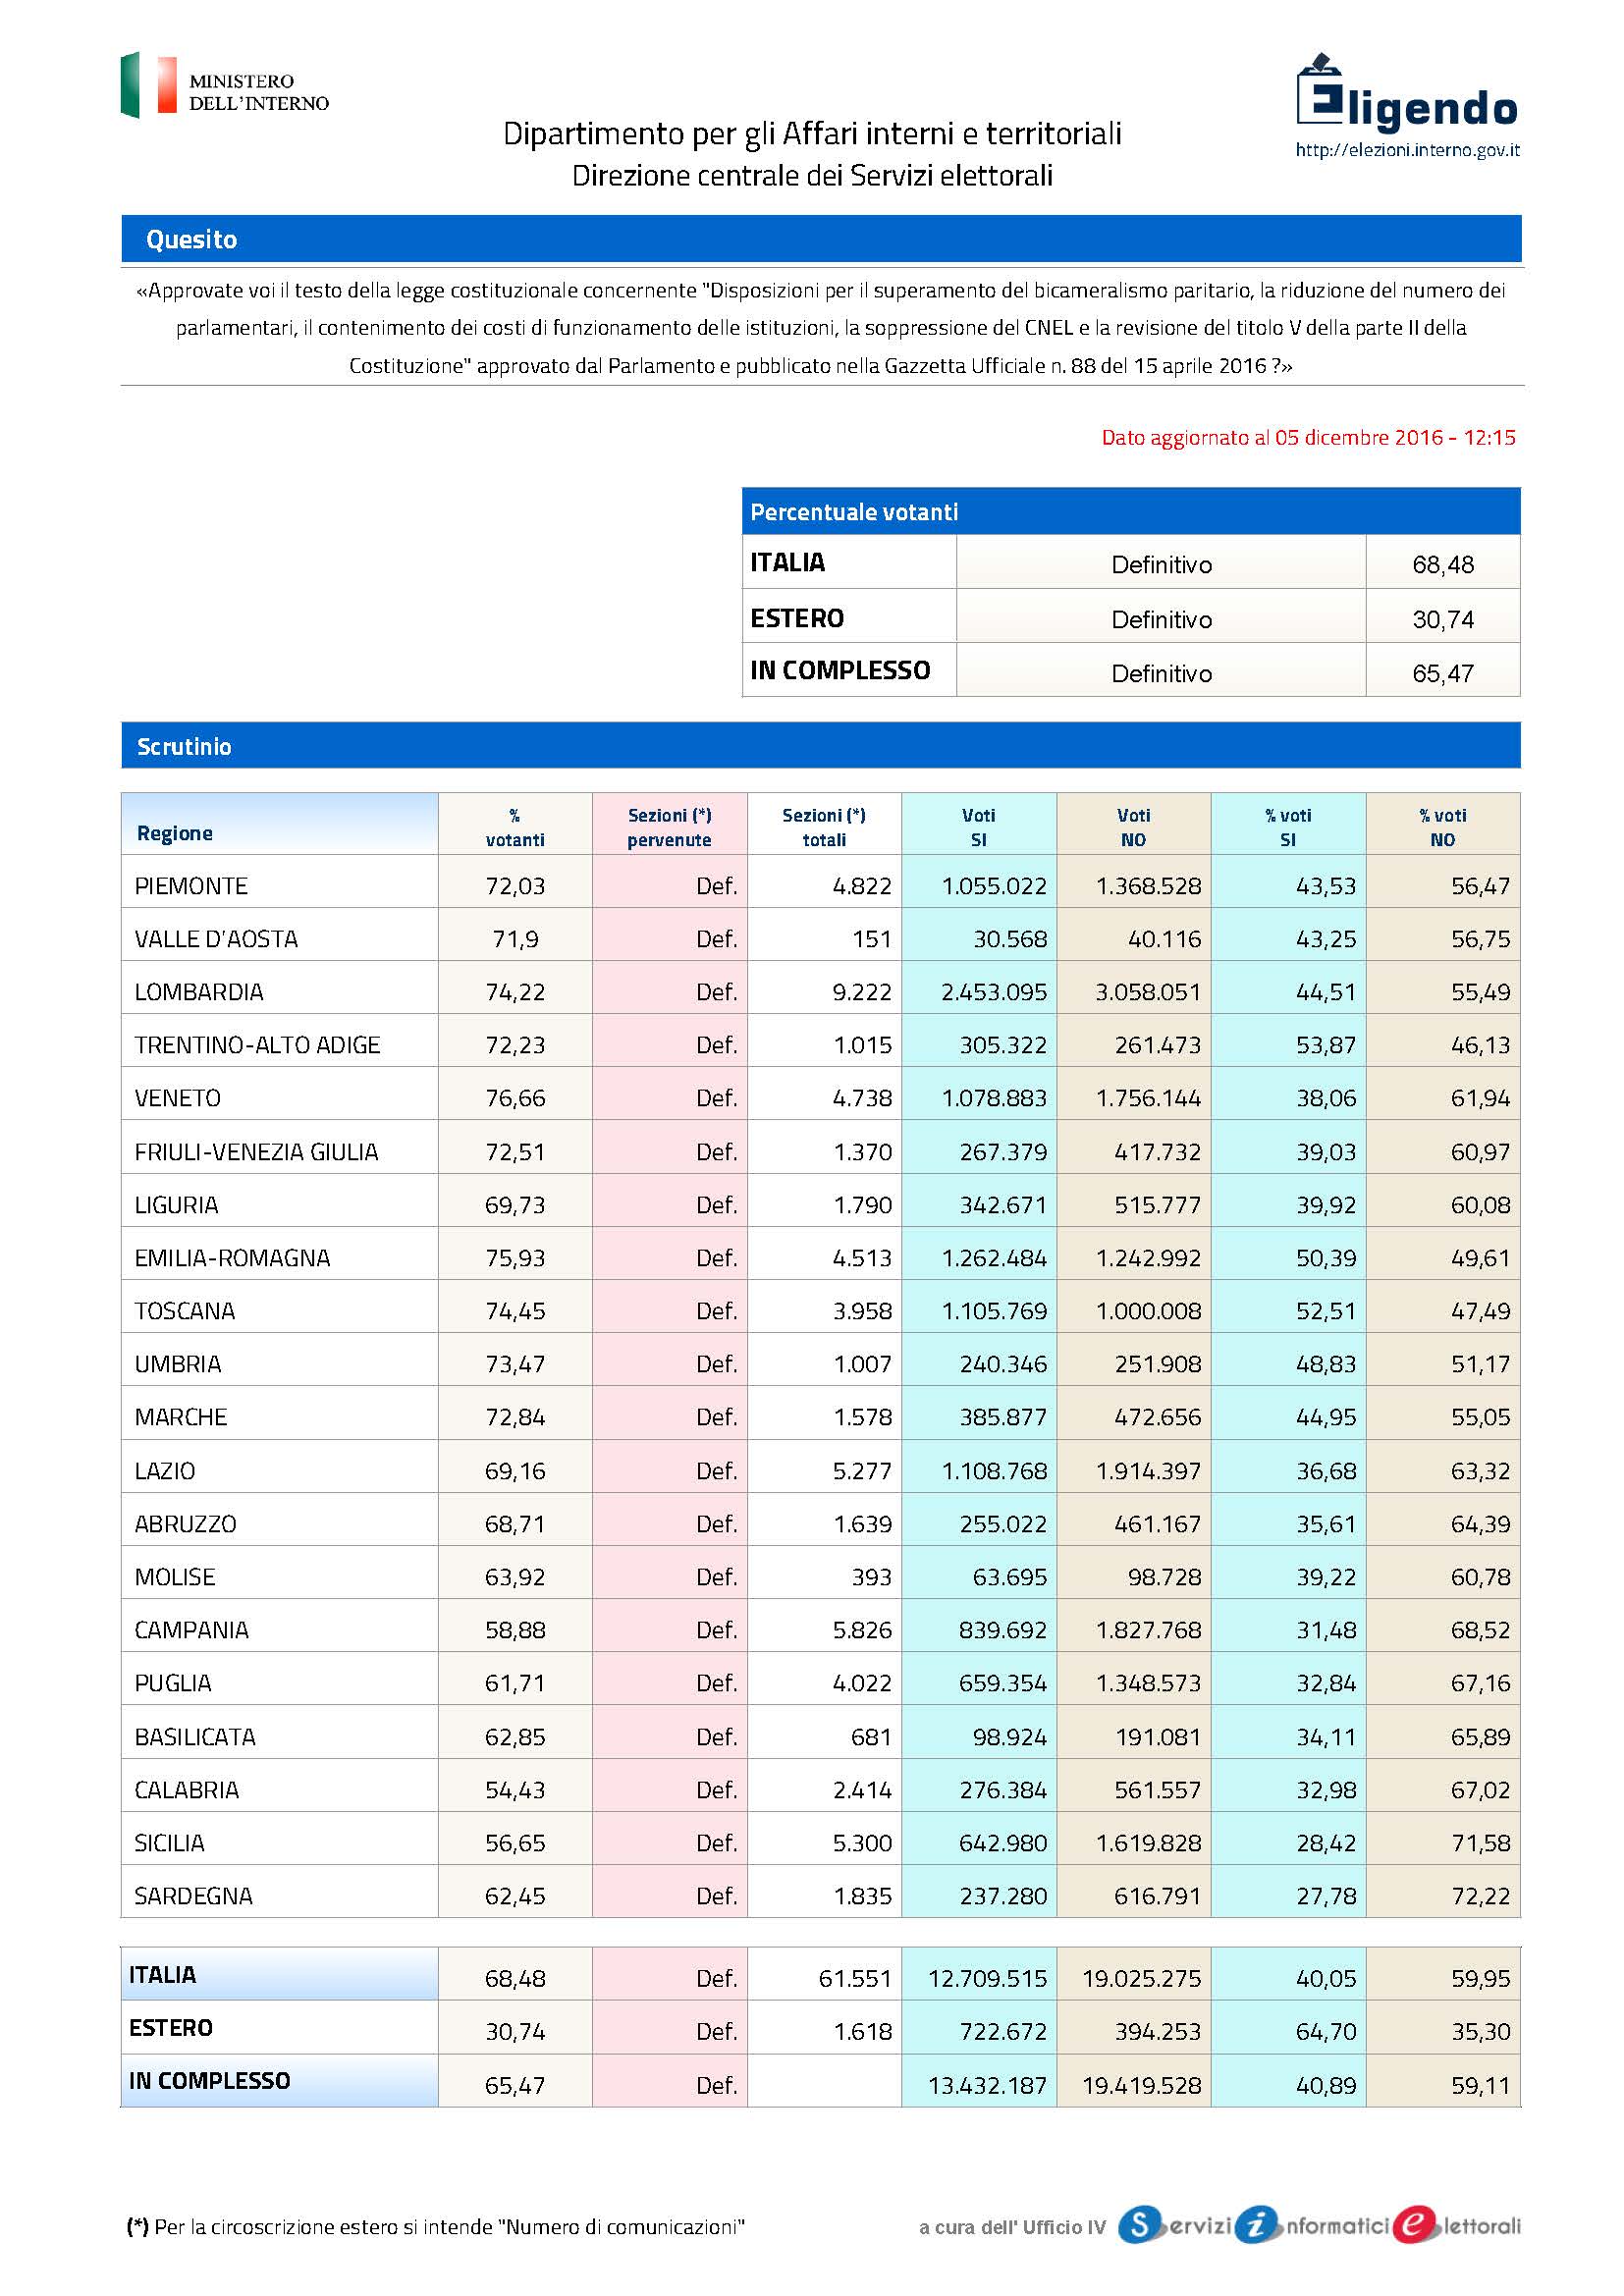Select the PUGLIA row label
Image resolution: width=1624 pixels, height=2296 pixels.
coord(173,1683)
